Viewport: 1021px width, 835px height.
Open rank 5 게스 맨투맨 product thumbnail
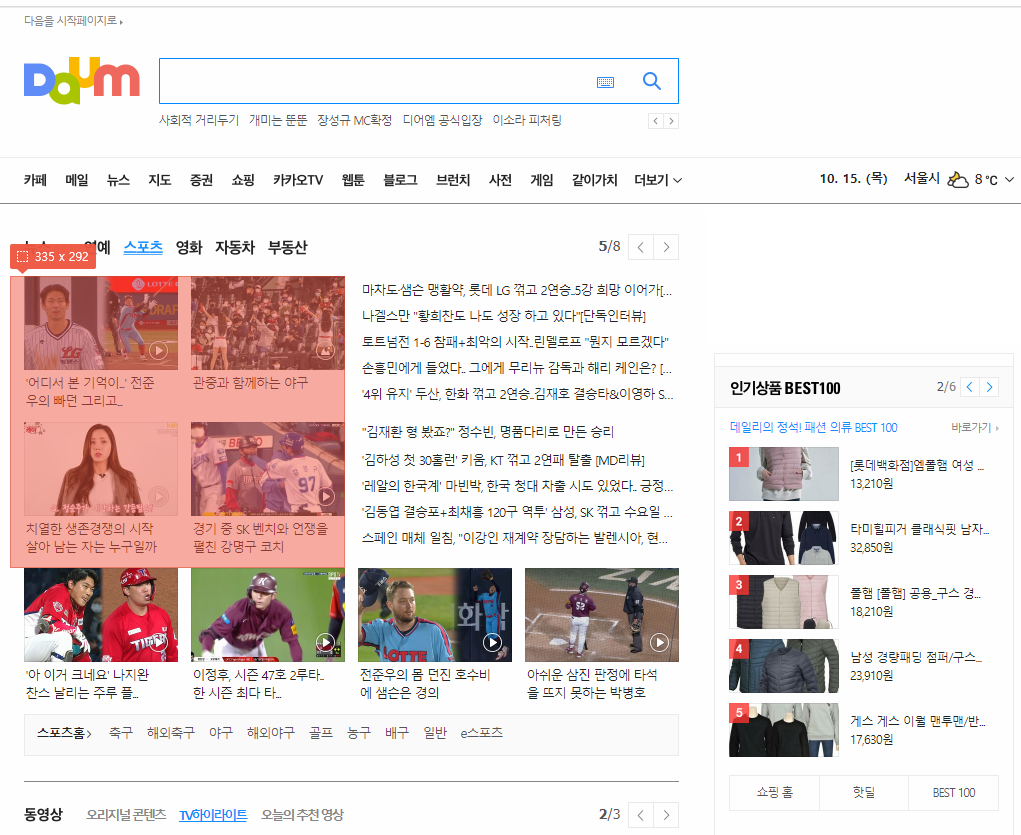pyautogui.click(x=784, y=729)
